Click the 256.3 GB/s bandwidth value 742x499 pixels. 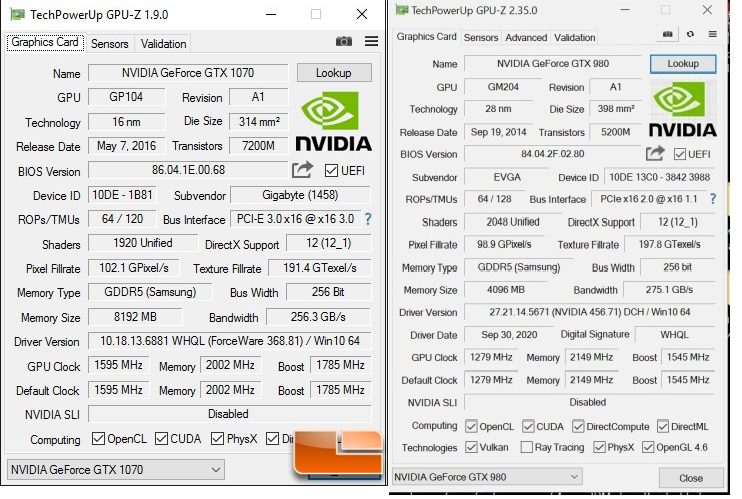click(x=318, y=317)
